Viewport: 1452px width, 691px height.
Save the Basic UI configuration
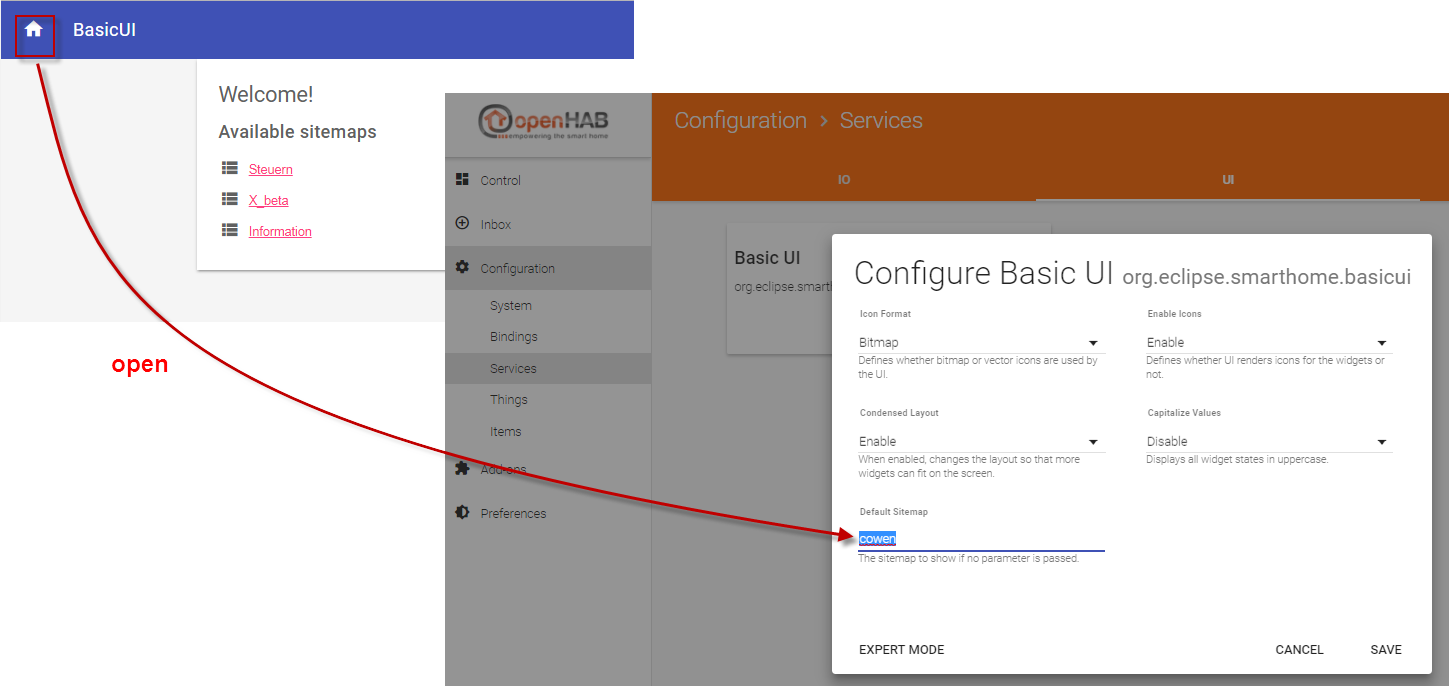coord(1386,649)
